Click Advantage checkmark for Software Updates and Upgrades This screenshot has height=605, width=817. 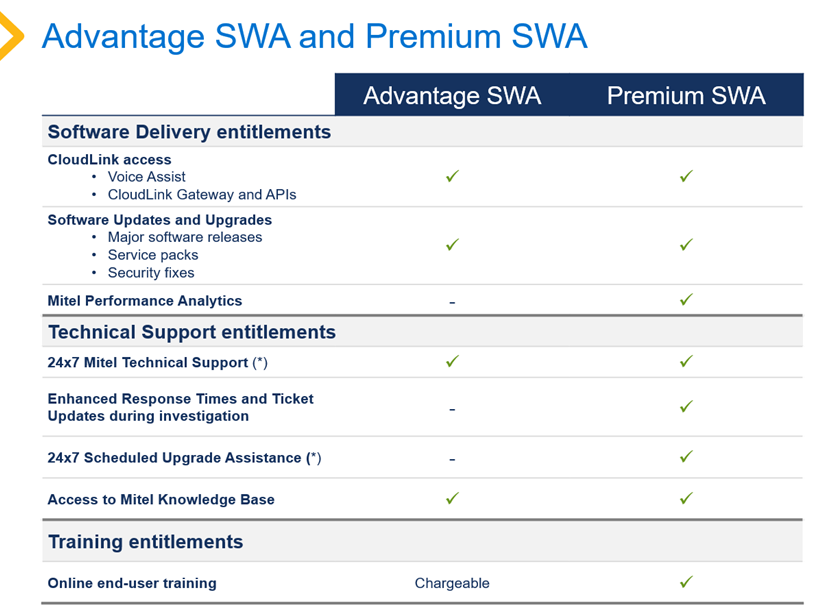pos(452,244)
